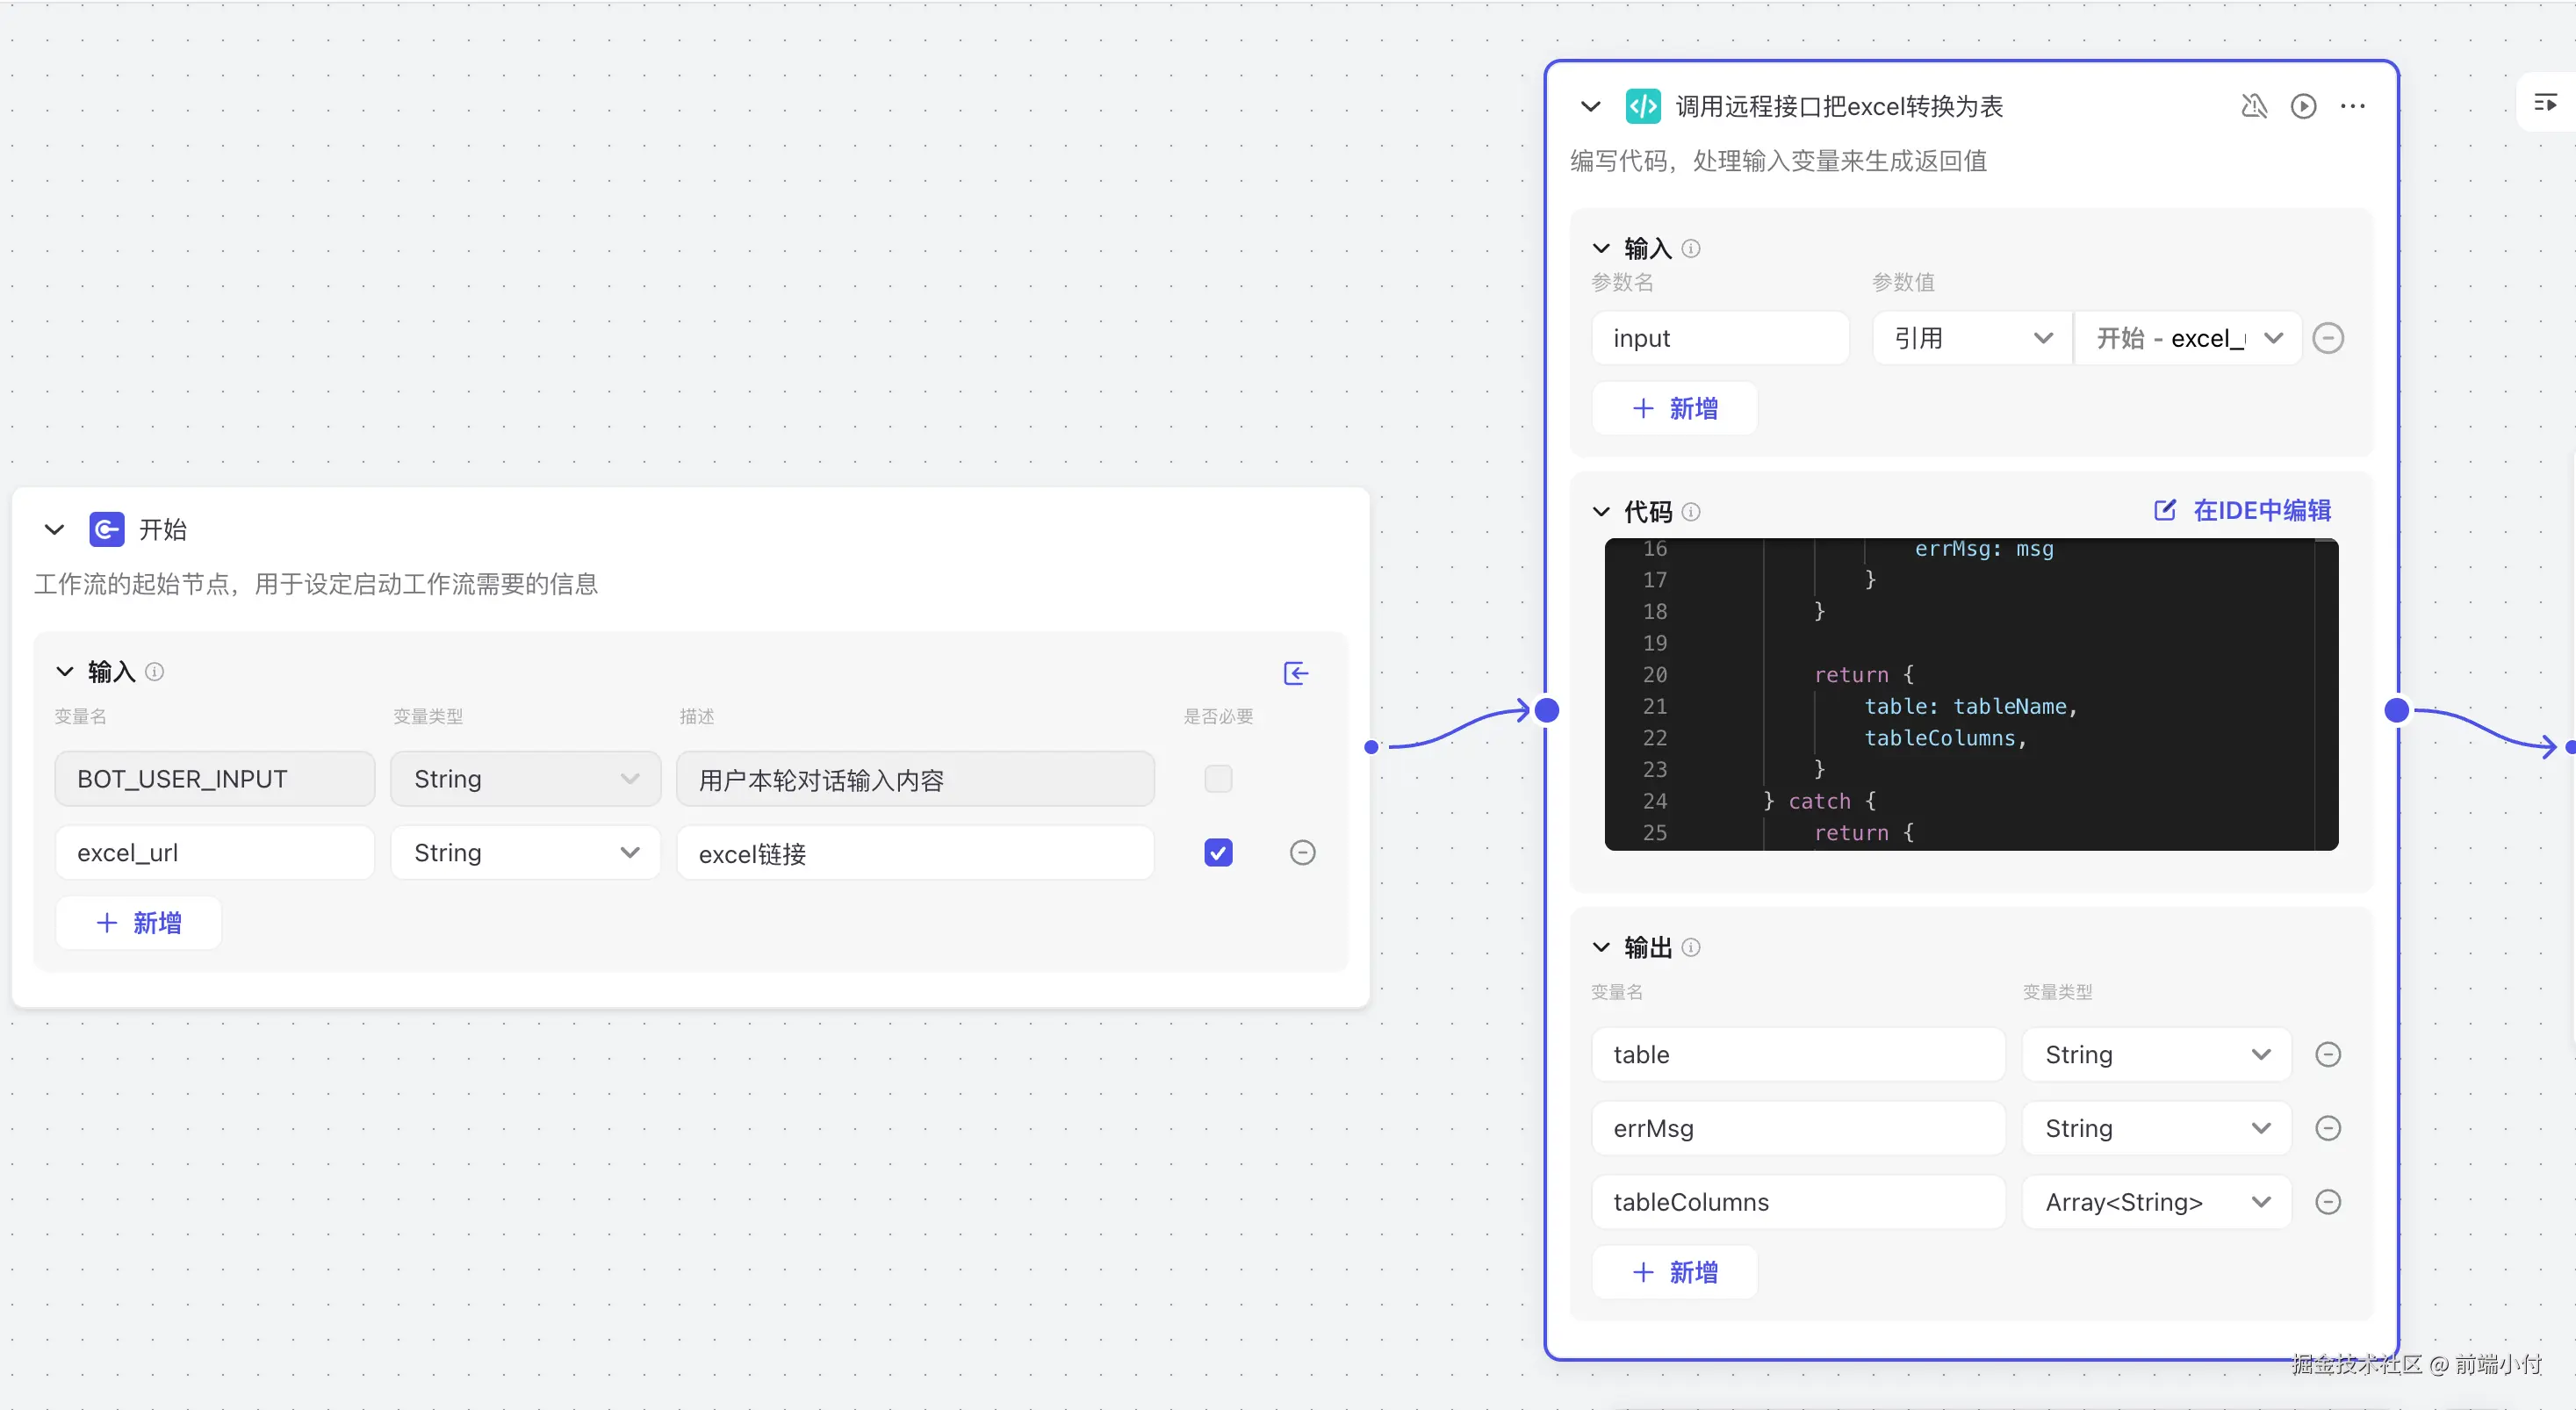Viewport: 2576px width, 1410px height.
Task: Delete the errMsg output variable
Action: tap(2328, 1128)
